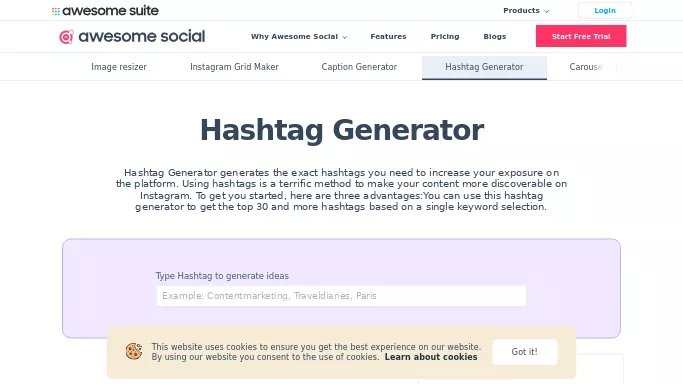Expand the Products dropdown
This screenshot has width=683, height=384.
[x=526, y=10]
